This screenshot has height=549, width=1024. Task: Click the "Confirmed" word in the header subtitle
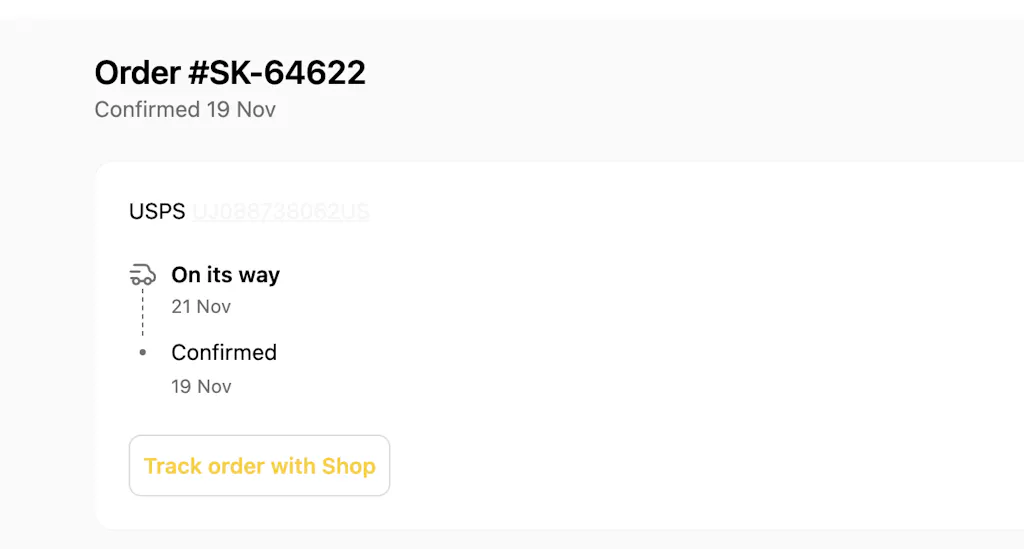148,109
